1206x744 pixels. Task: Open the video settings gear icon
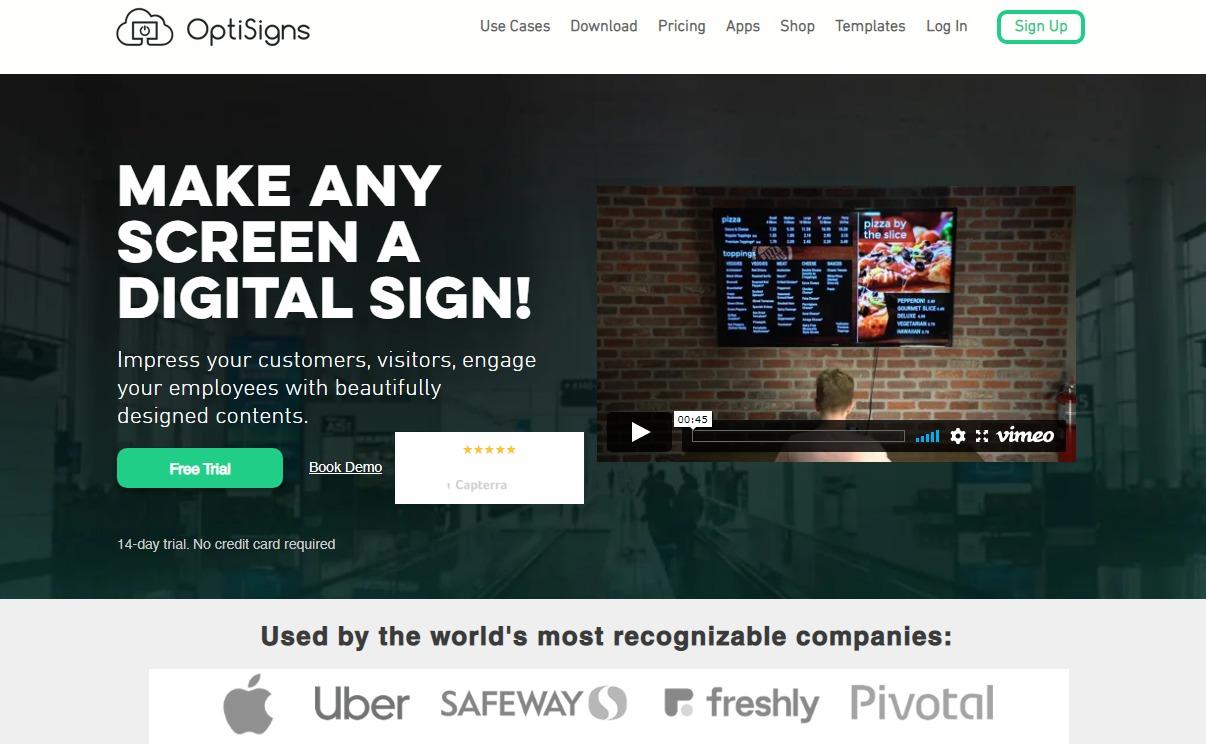958,436
